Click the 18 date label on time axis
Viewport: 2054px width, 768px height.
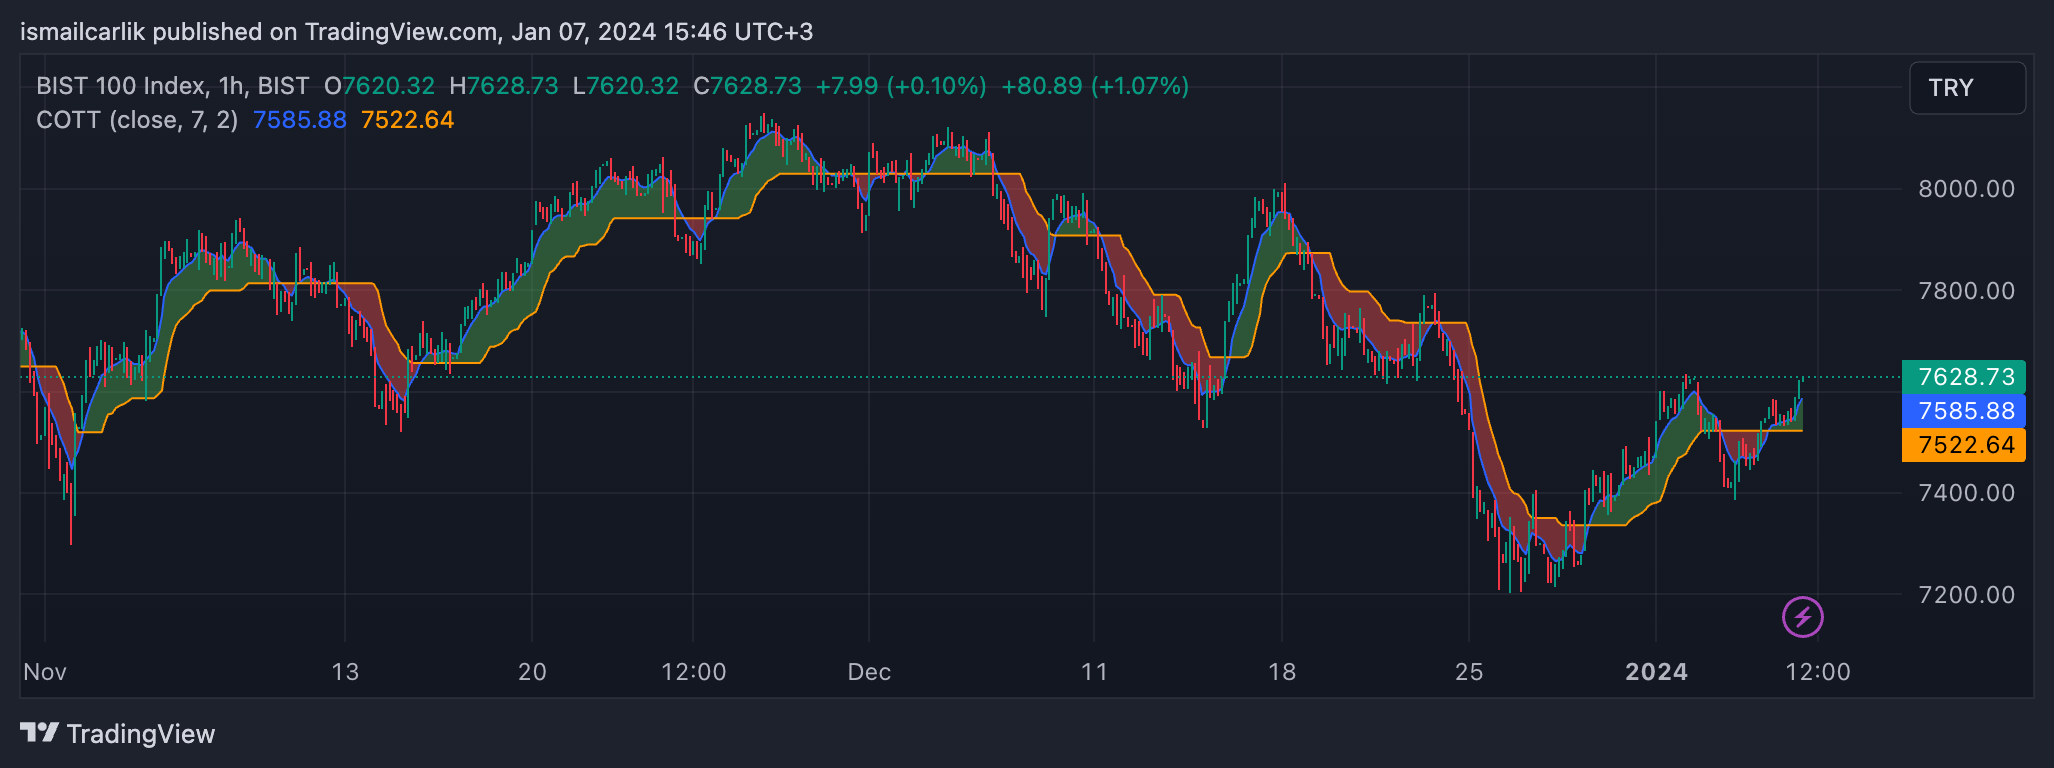click(x=1282, y=672)
